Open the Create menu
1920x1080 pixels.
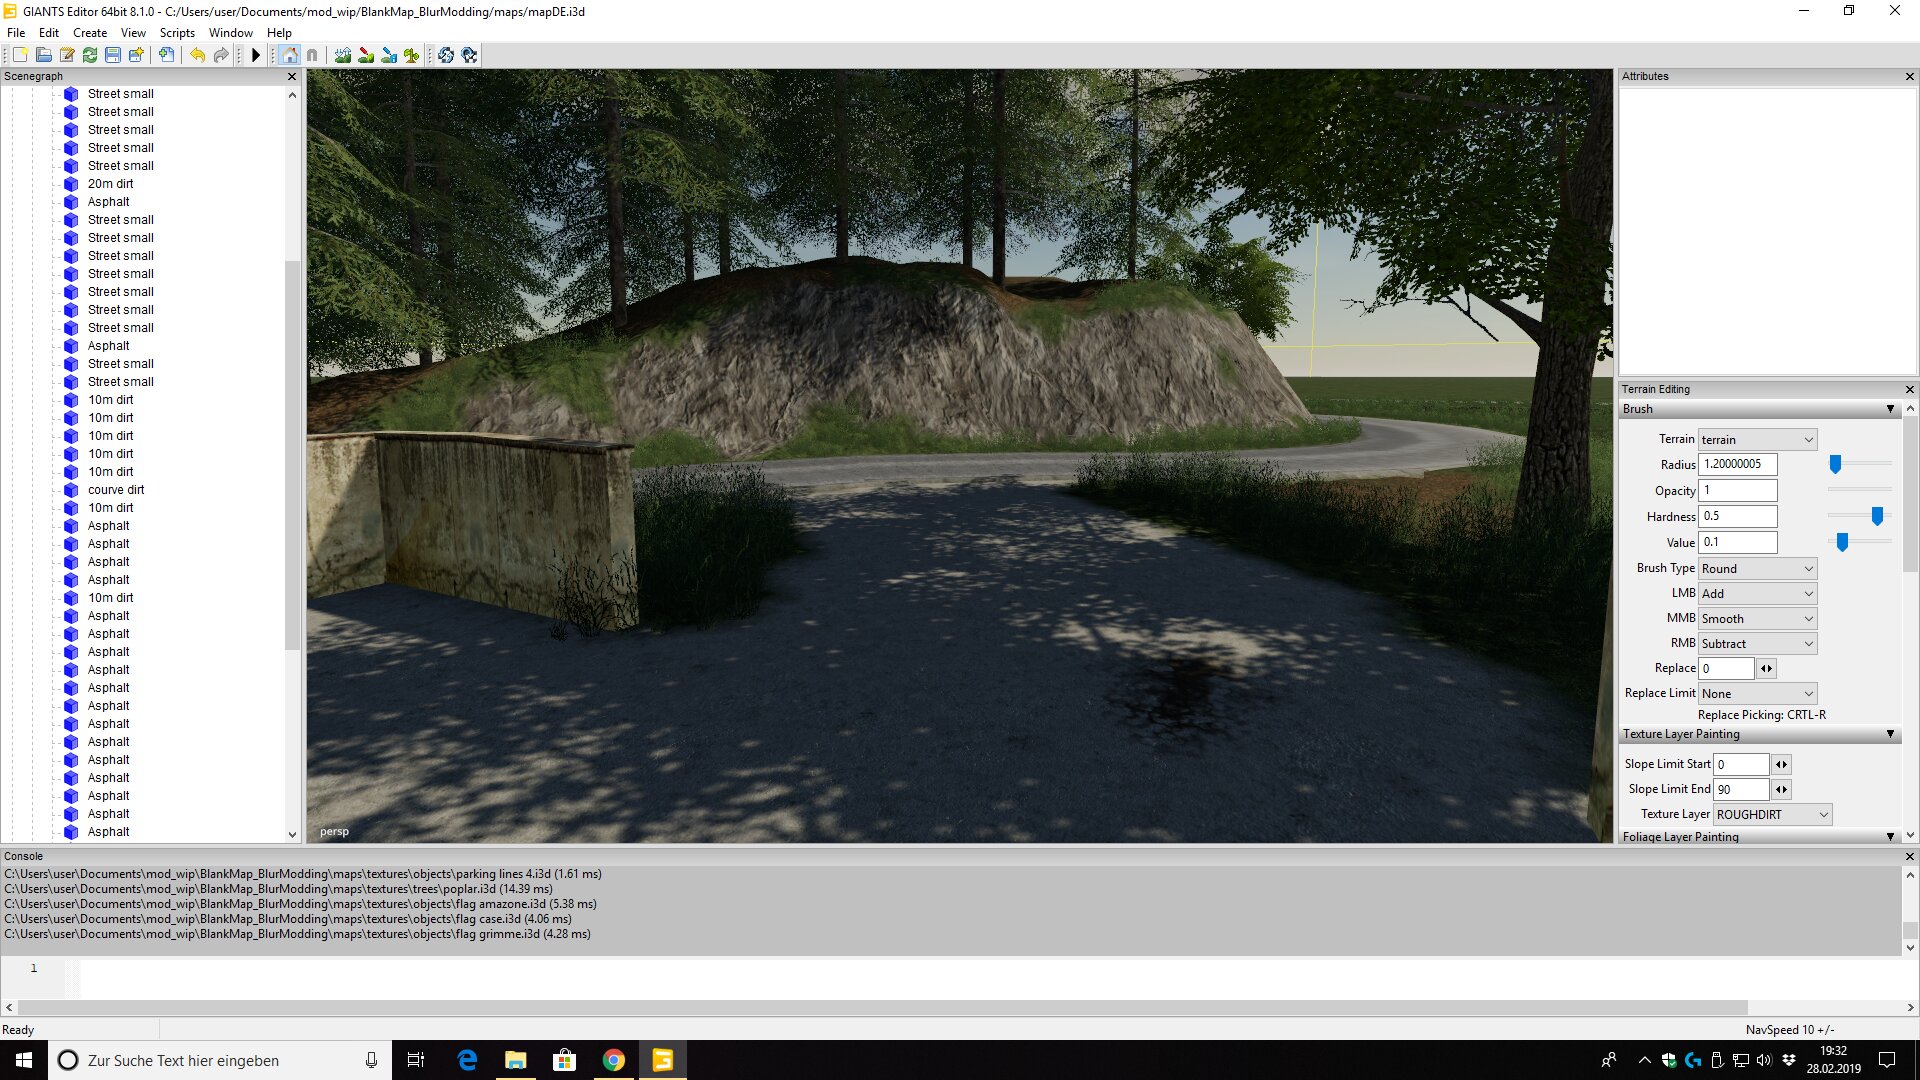(90, 33)
